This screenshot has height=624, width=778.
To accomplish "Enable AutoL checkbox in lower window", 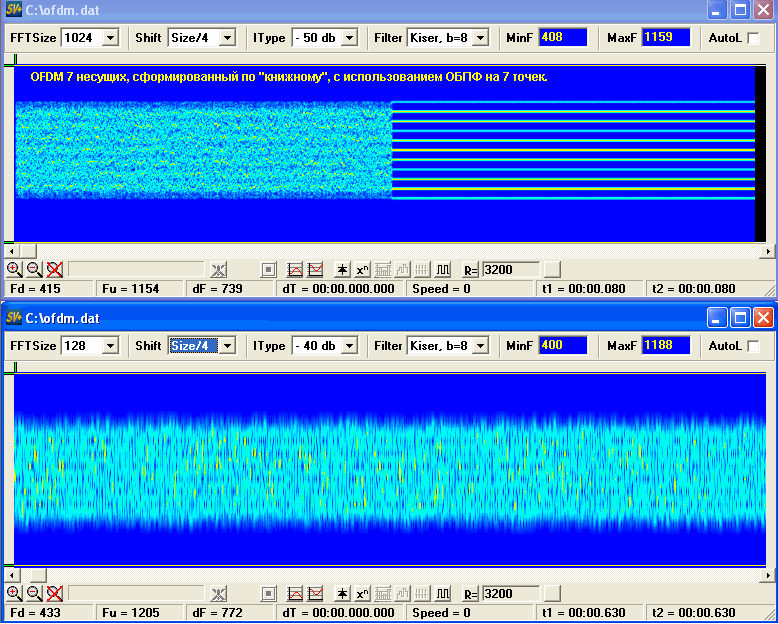I will (x=753, y=346).
